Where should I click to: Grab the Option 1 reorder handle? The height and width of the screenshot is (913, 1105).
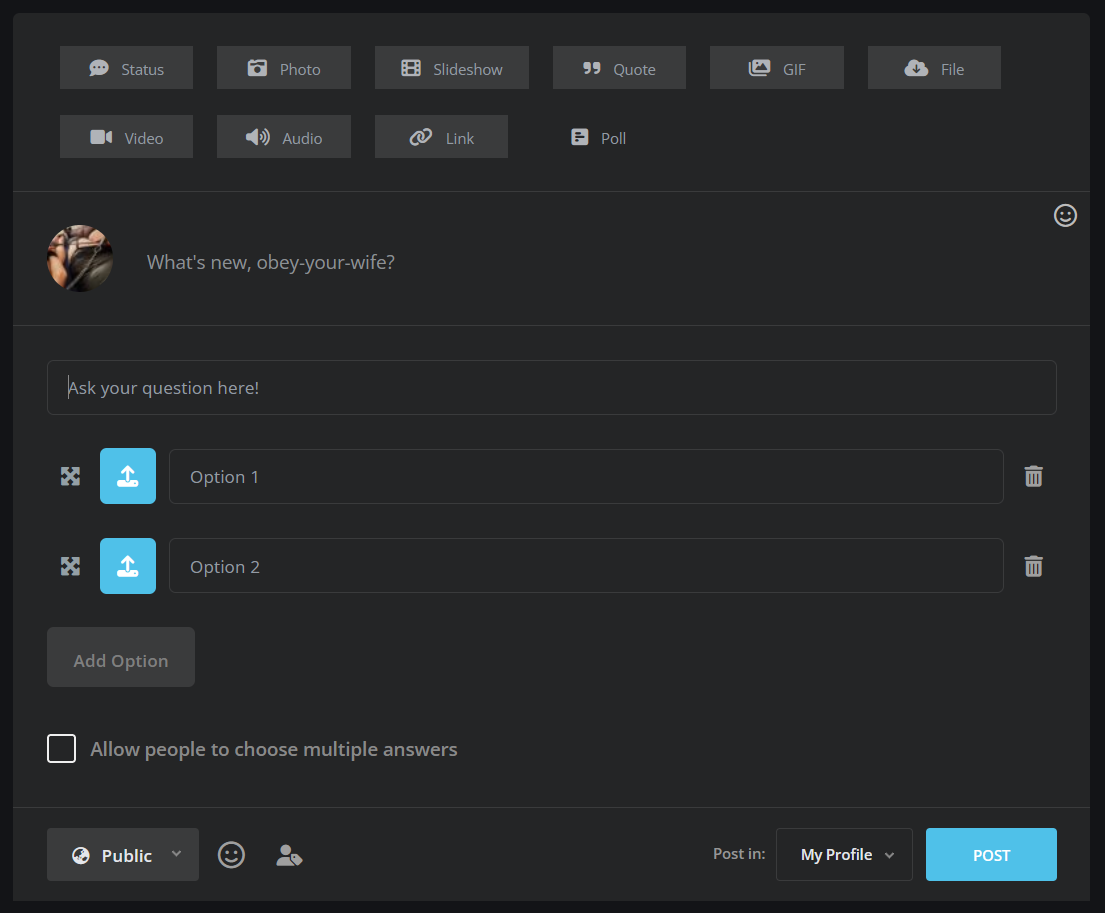70,476
